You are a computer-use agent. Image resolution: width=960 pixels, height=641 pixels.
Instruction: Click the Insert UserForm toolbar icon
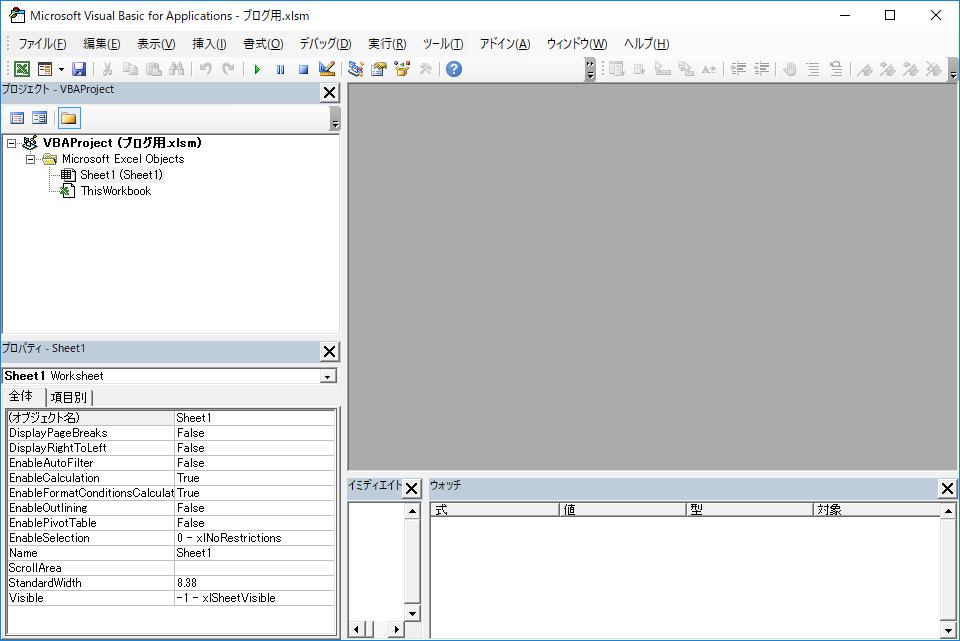(45, 69)
